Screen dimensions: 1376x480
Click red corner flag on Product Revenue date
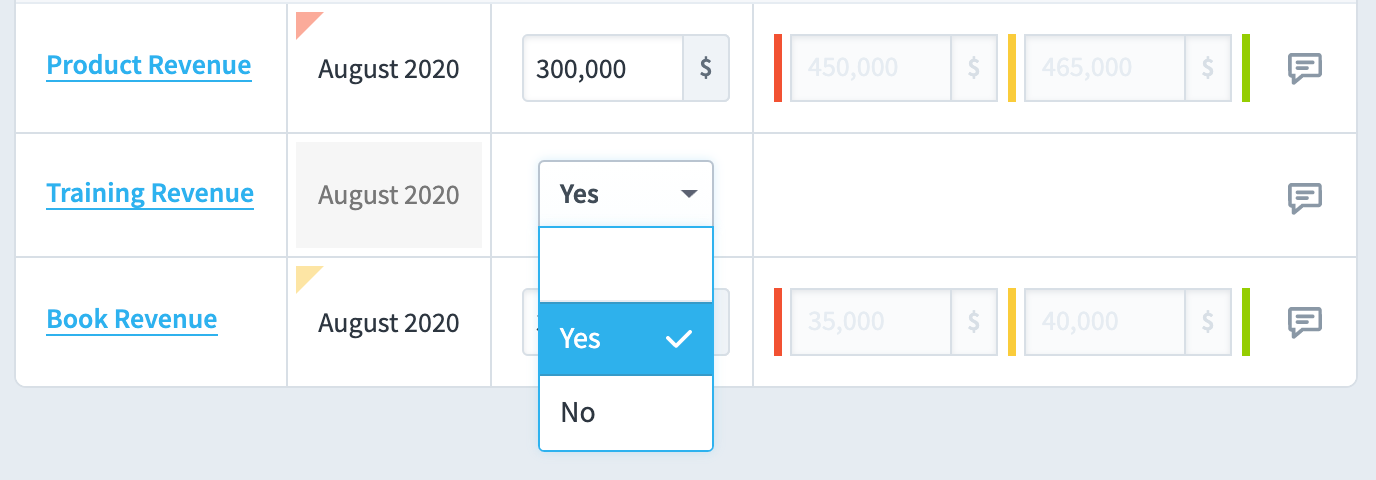click(309, 24)
